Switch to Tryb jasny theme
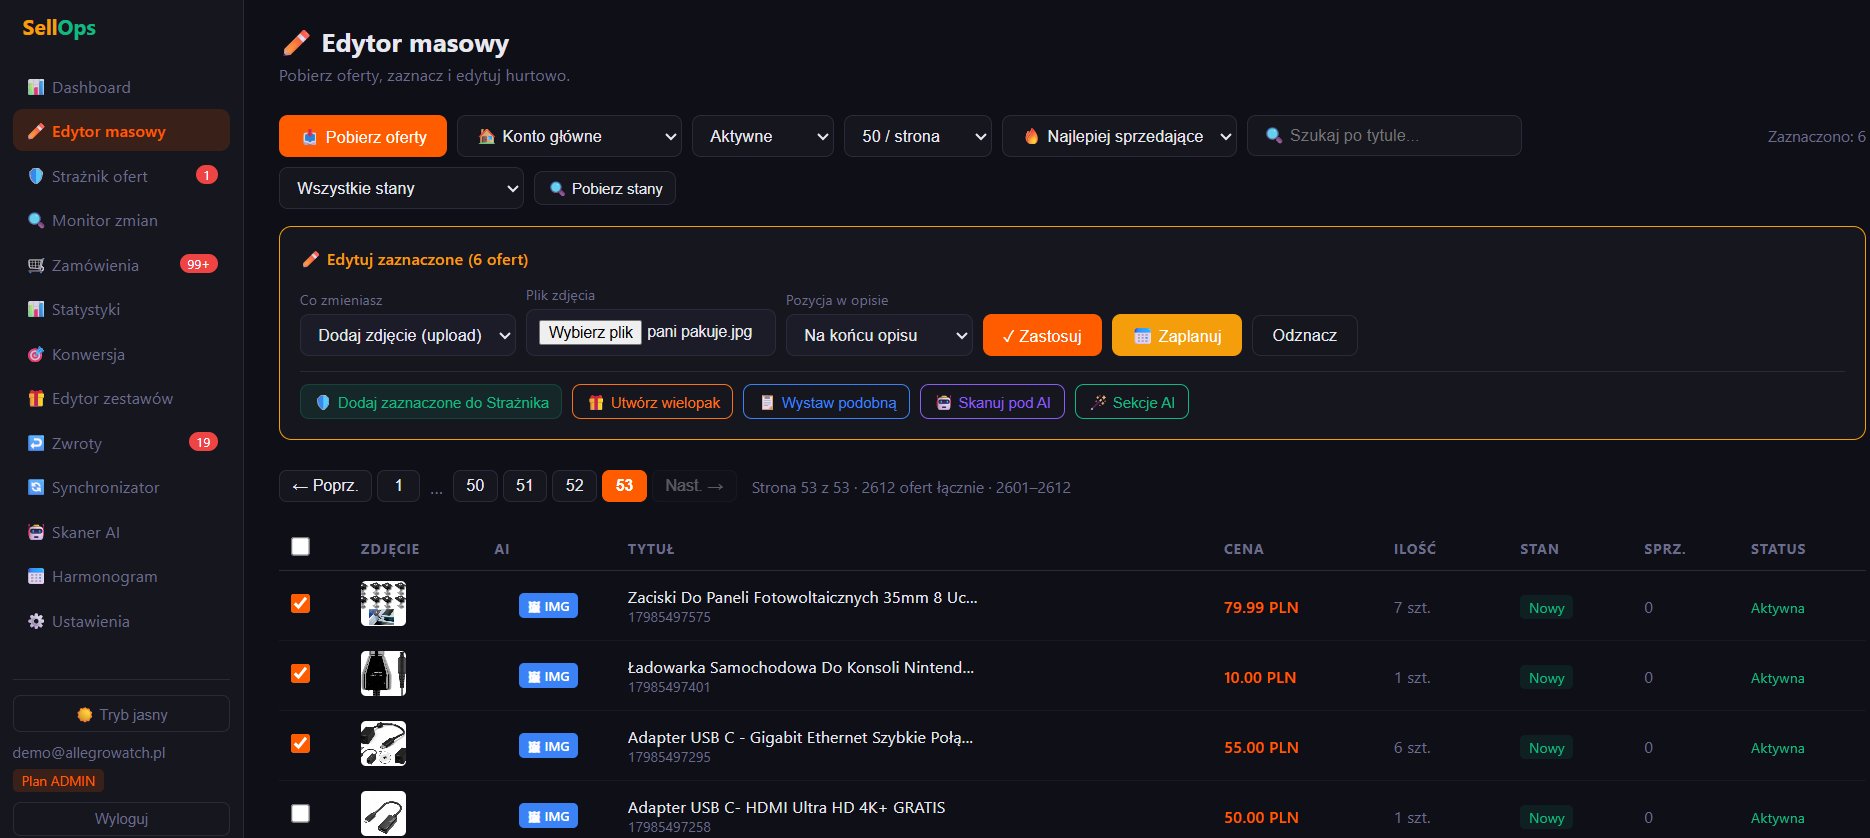The image size is (1870, 838). [121, 714]
